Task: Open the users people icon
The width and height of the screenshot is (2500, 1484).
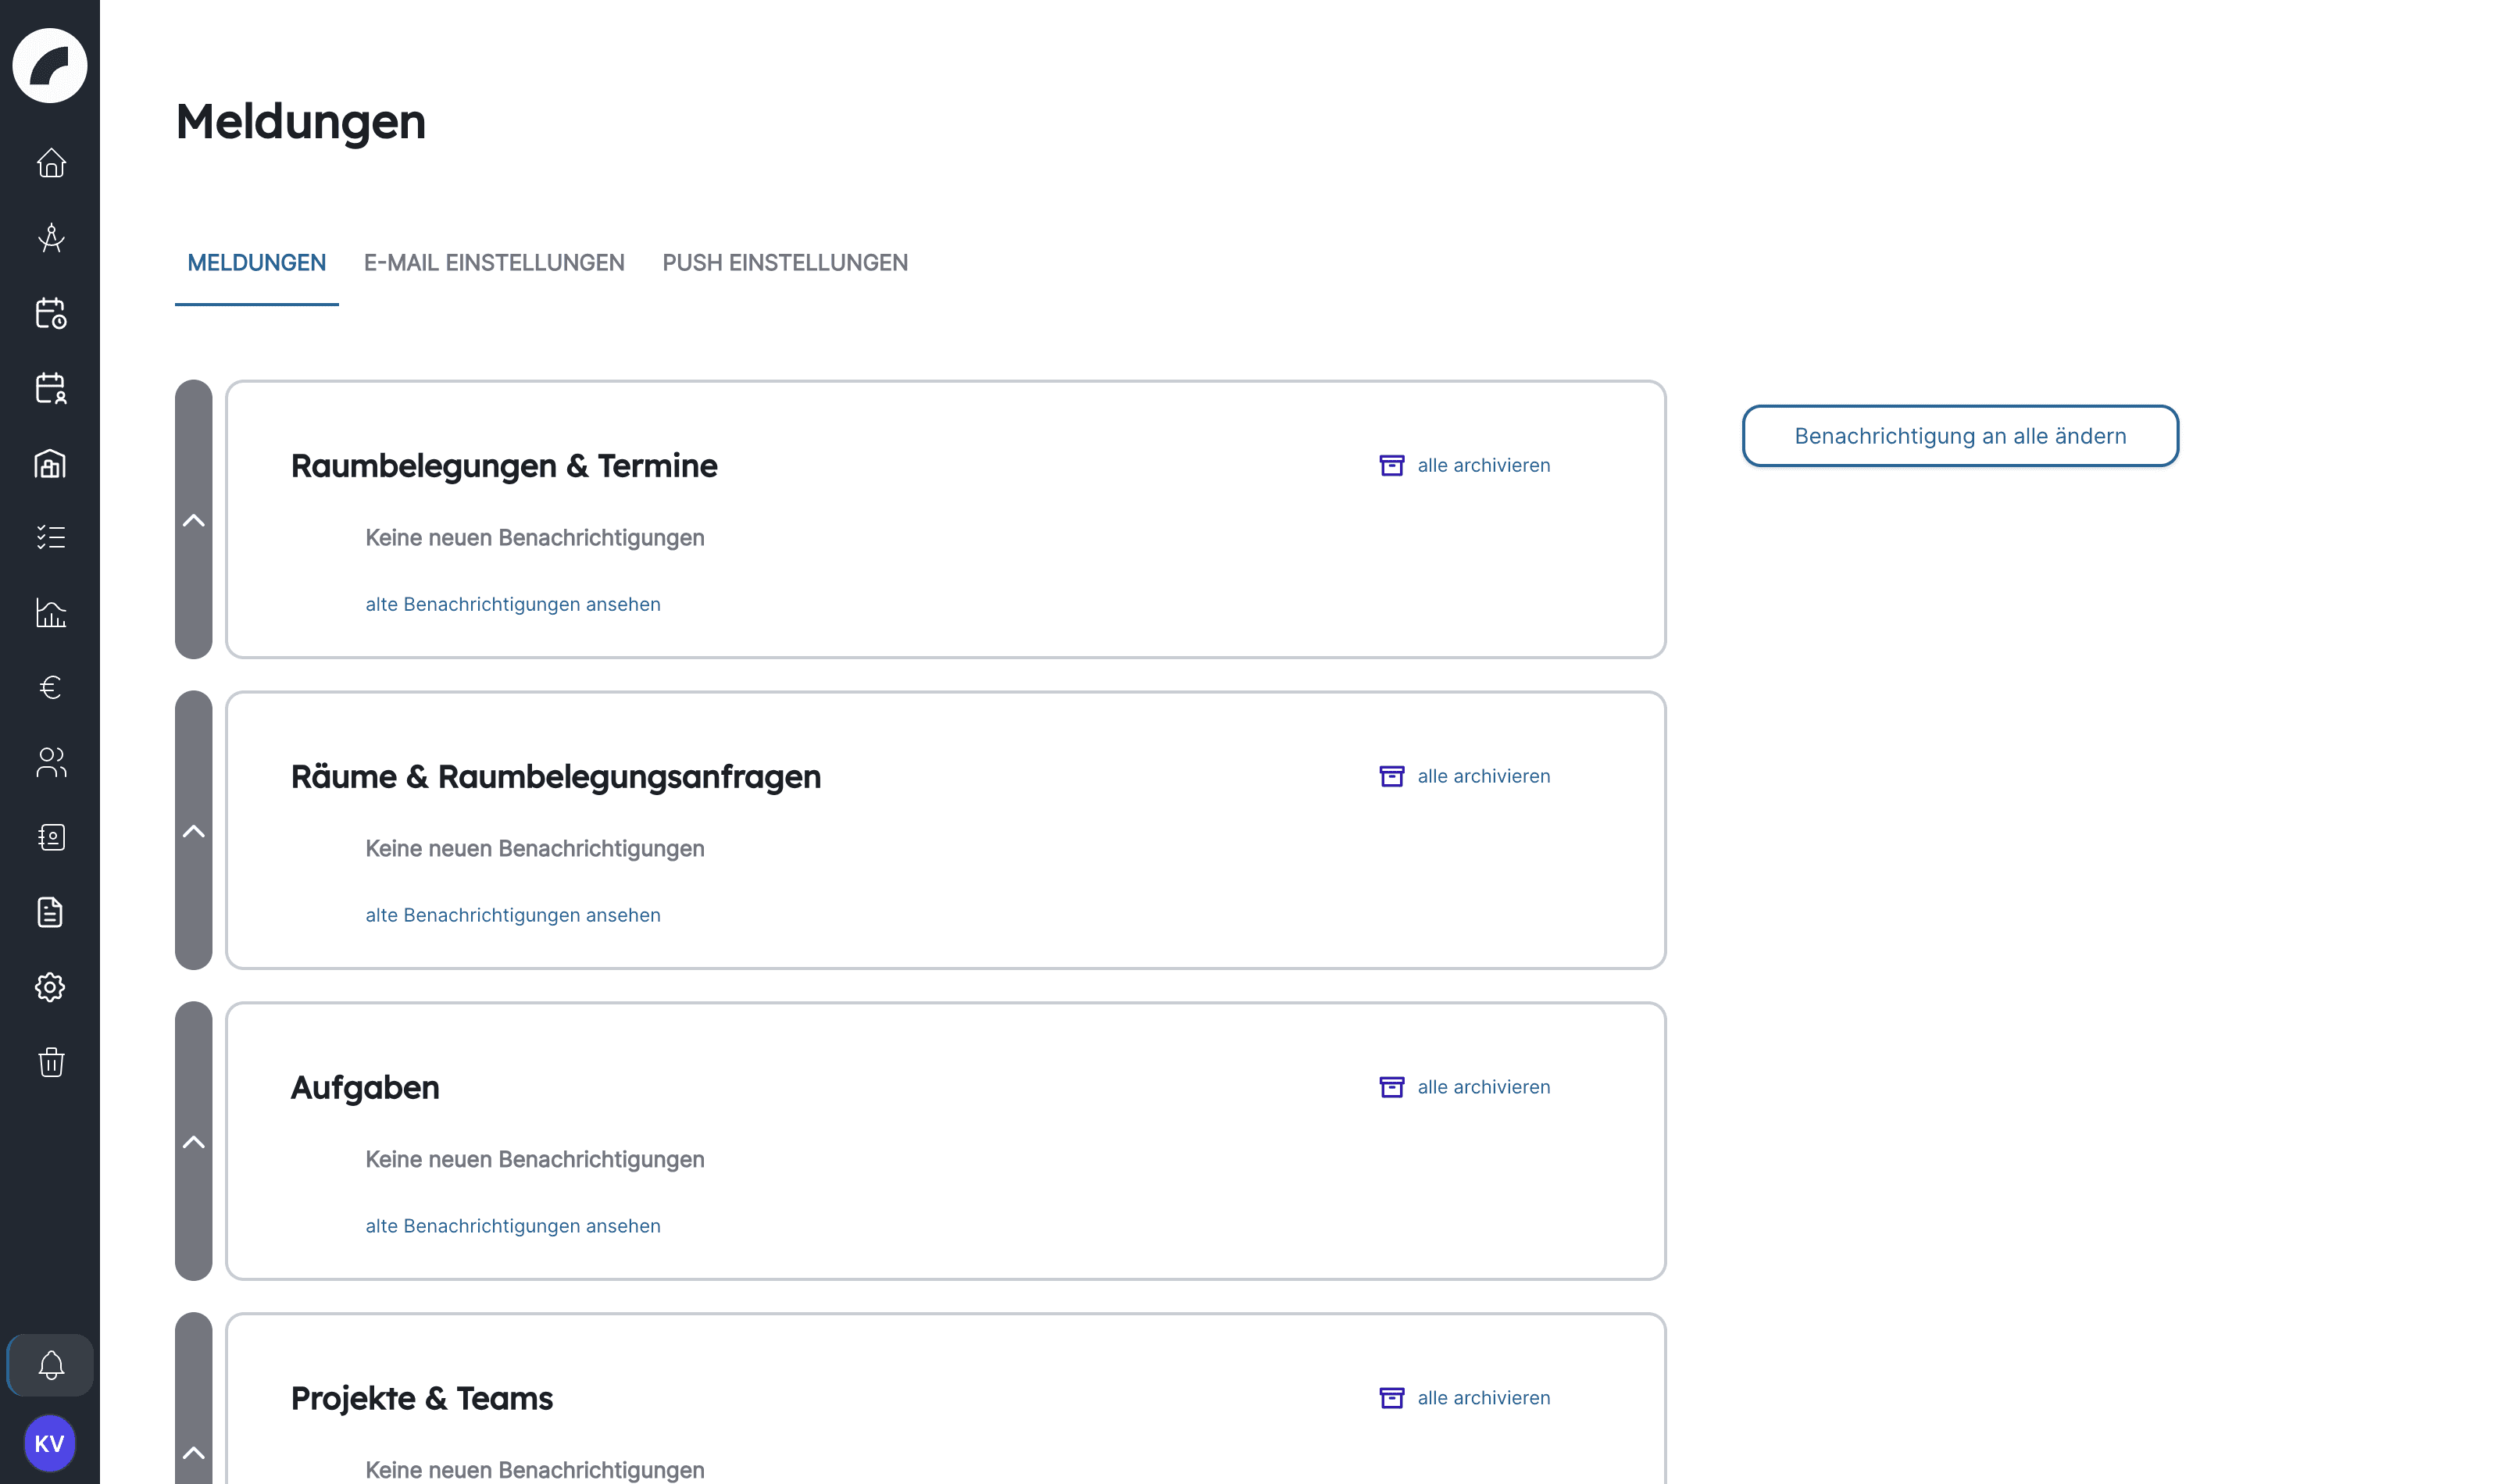Action: (51, 762)
